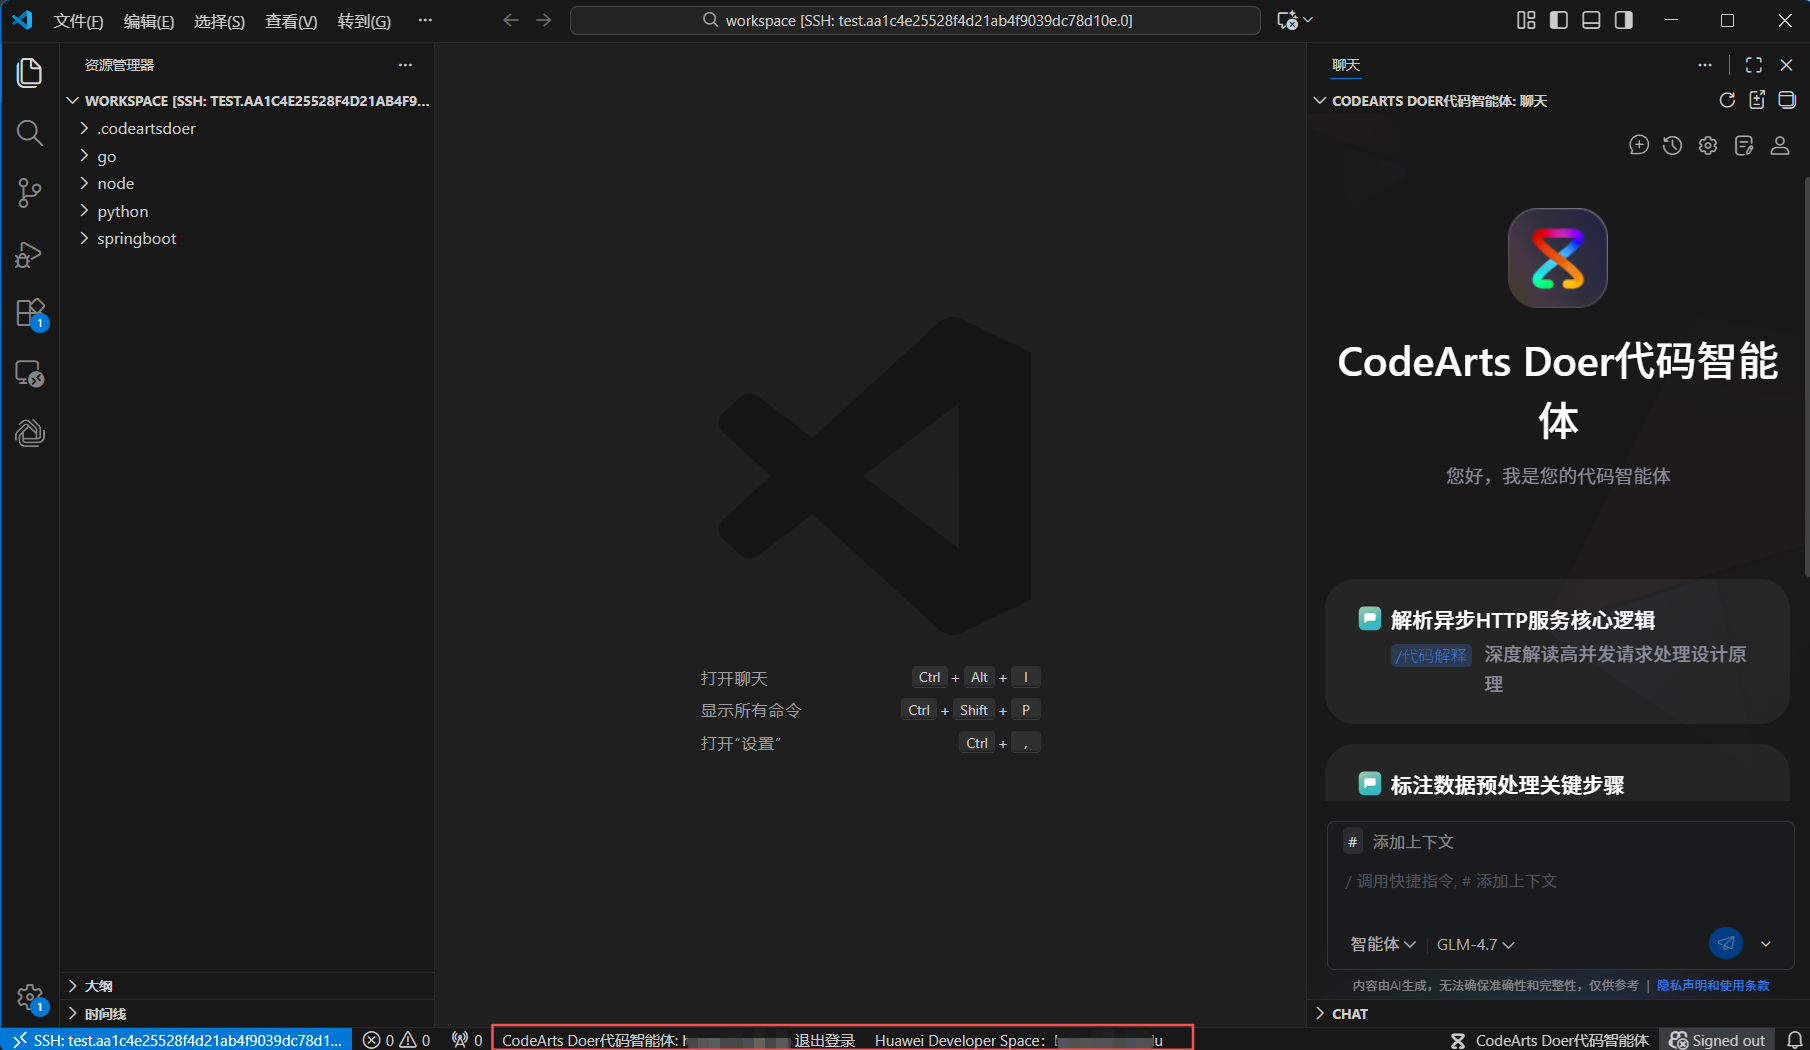Refresh the CodeArts Doer chat view
This screenshot has height=1050, width=1810.
[1727, 100]
